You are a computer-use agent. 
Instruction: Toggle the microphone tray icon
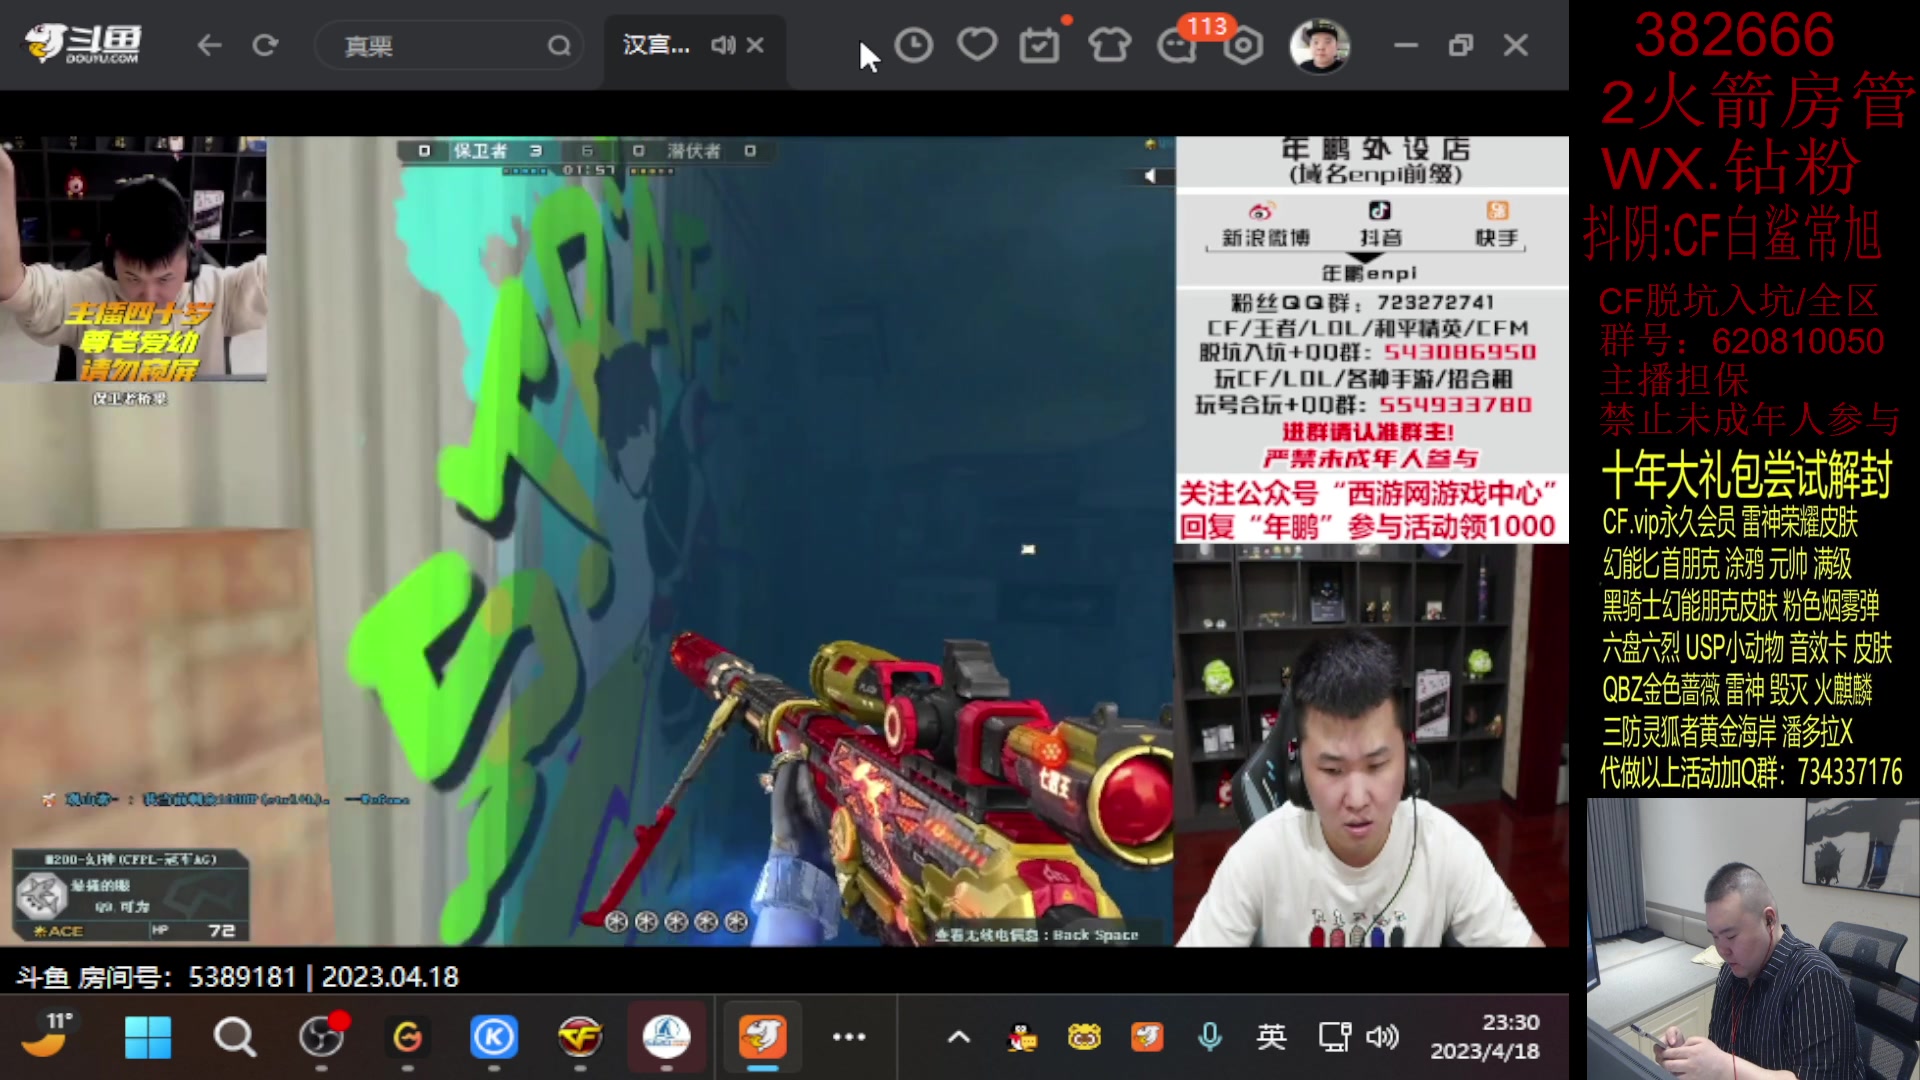pyautogui.click(x=1210, y=1037)
